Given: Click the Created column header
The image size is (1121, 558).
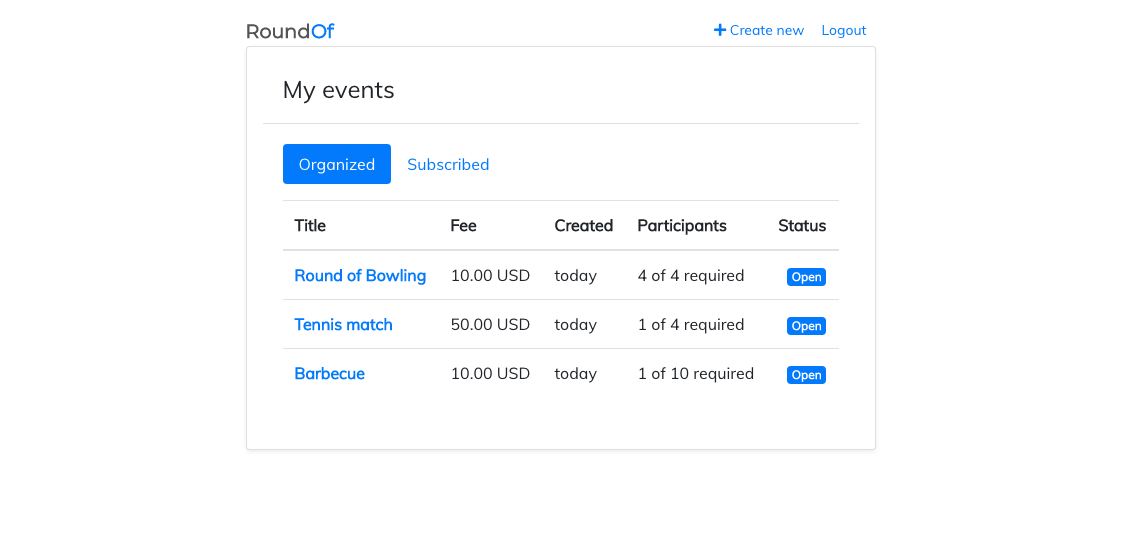Looking at the screenshot, I should coord(583,226).
